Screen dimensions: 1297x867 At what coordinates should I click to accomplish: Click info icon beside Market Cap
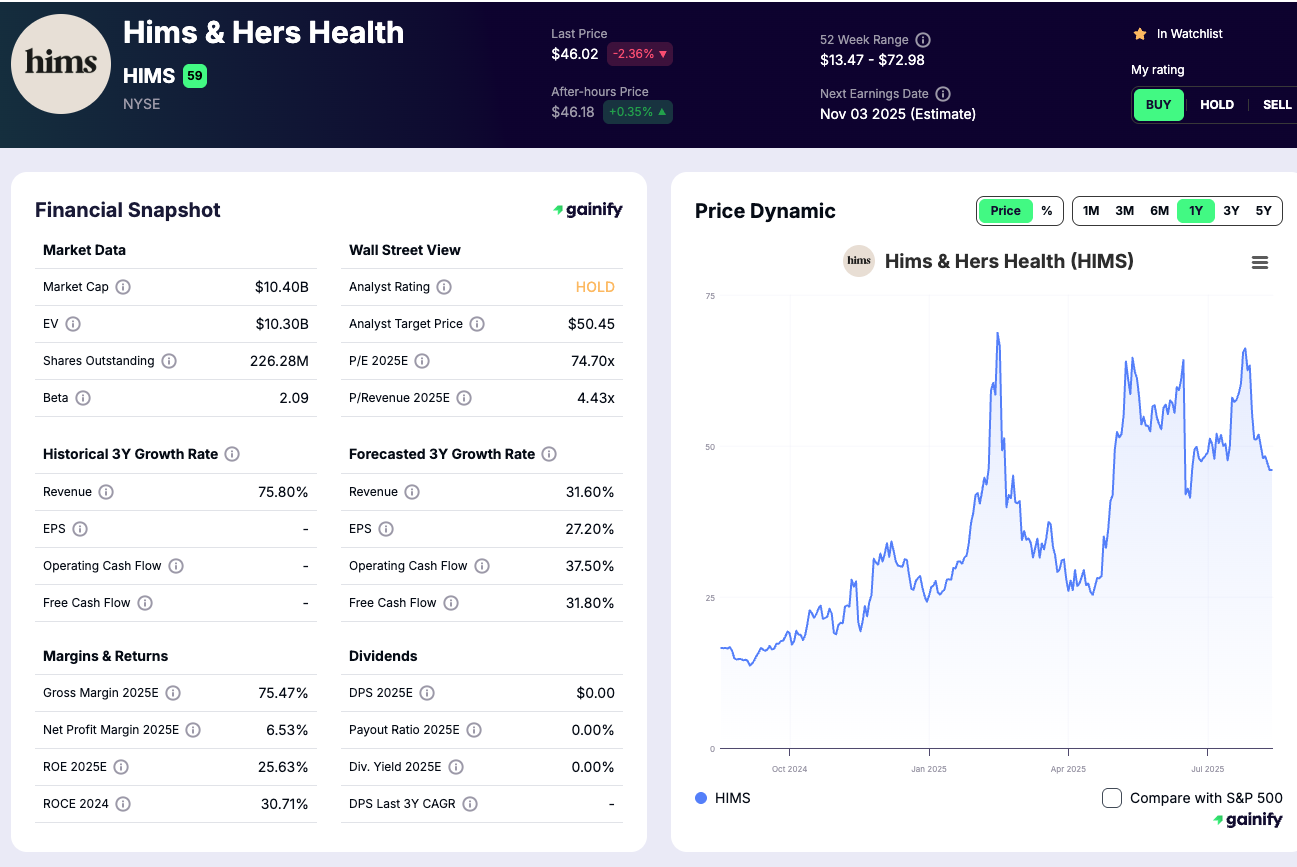[123, 287]
